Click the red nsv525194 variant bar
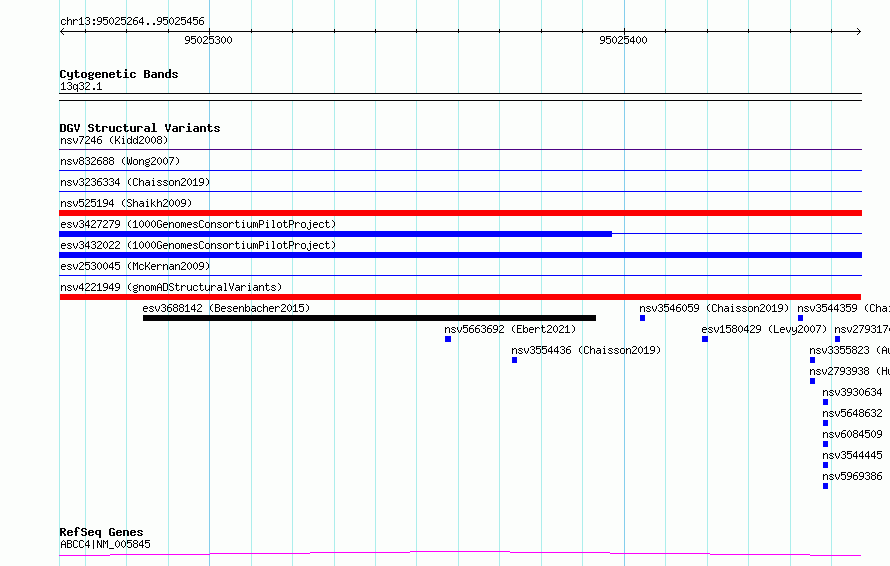Screen dimensions: 890x566 pos(460,213)
